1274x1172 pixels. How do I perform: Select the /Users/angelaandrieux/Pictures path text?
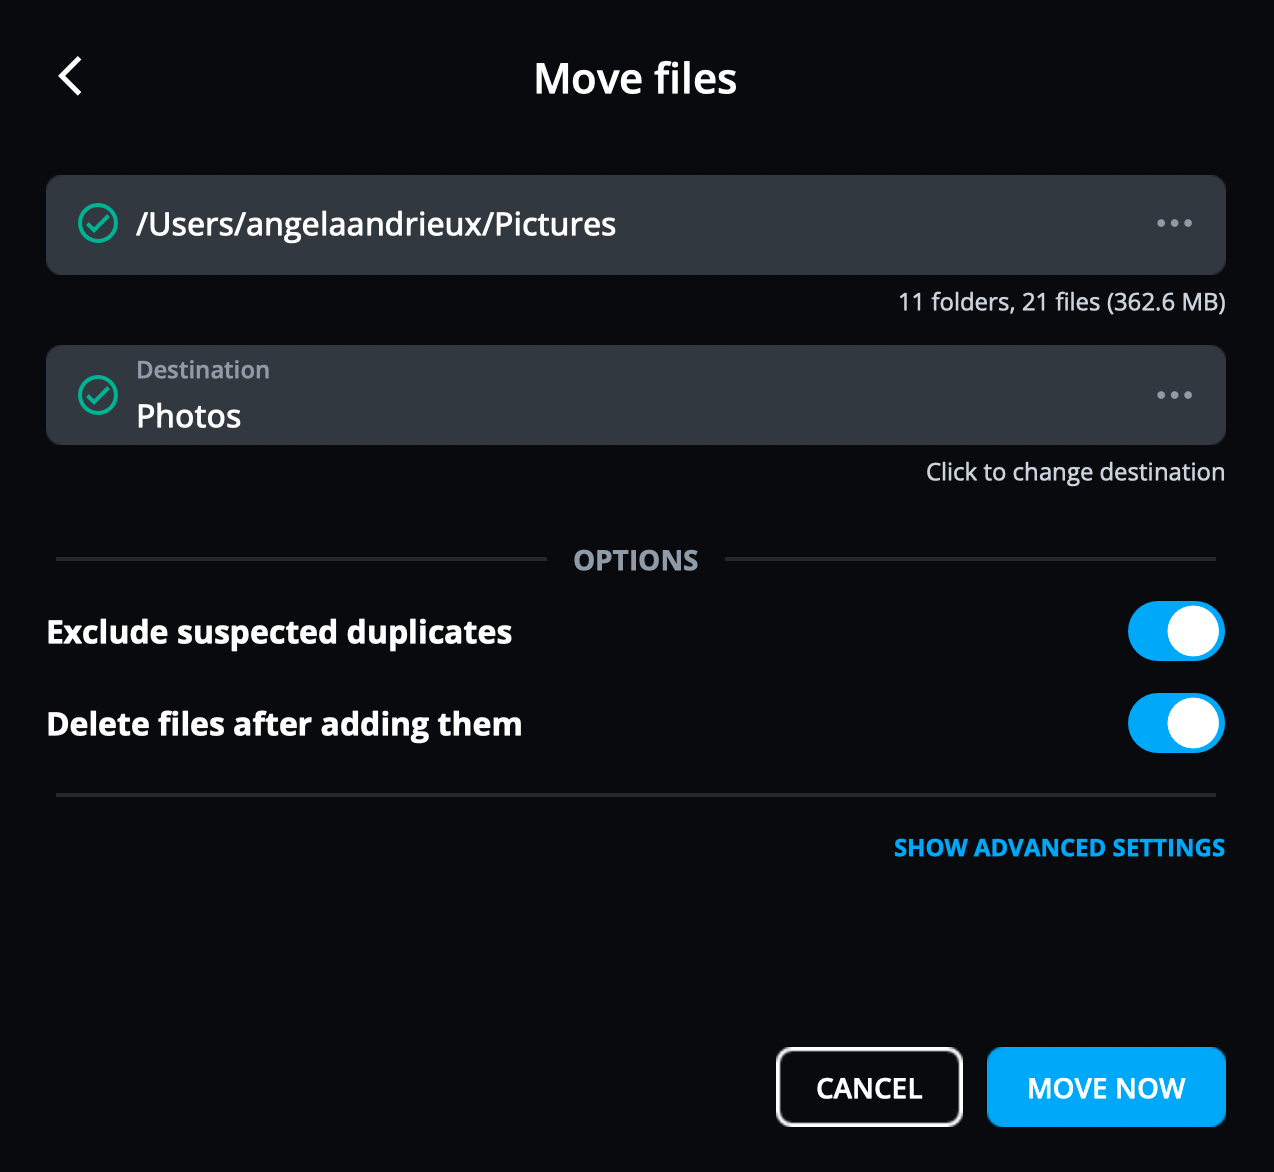coord(376,224)
